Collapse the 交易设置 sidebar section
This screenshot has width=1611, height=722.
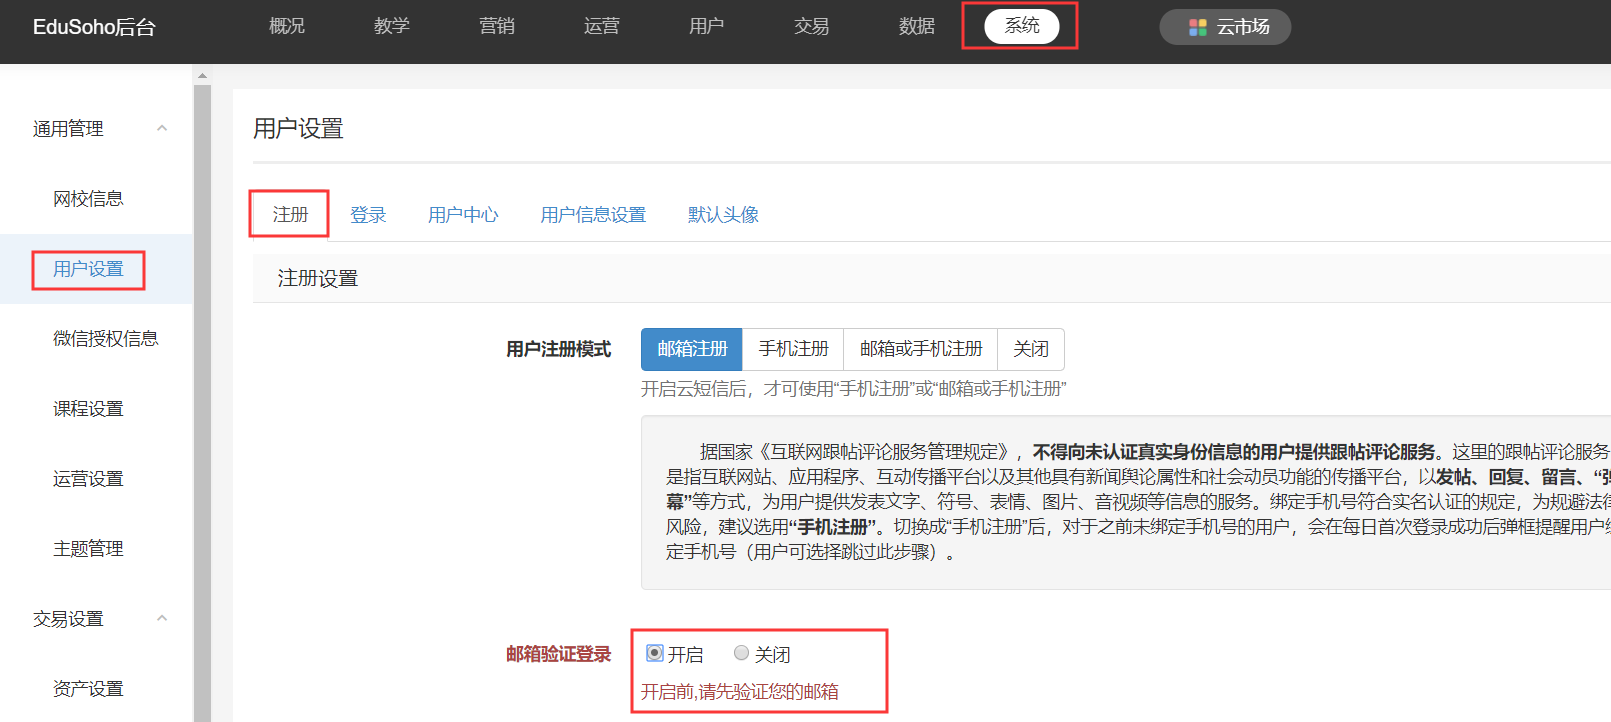[x=162, y=618]
